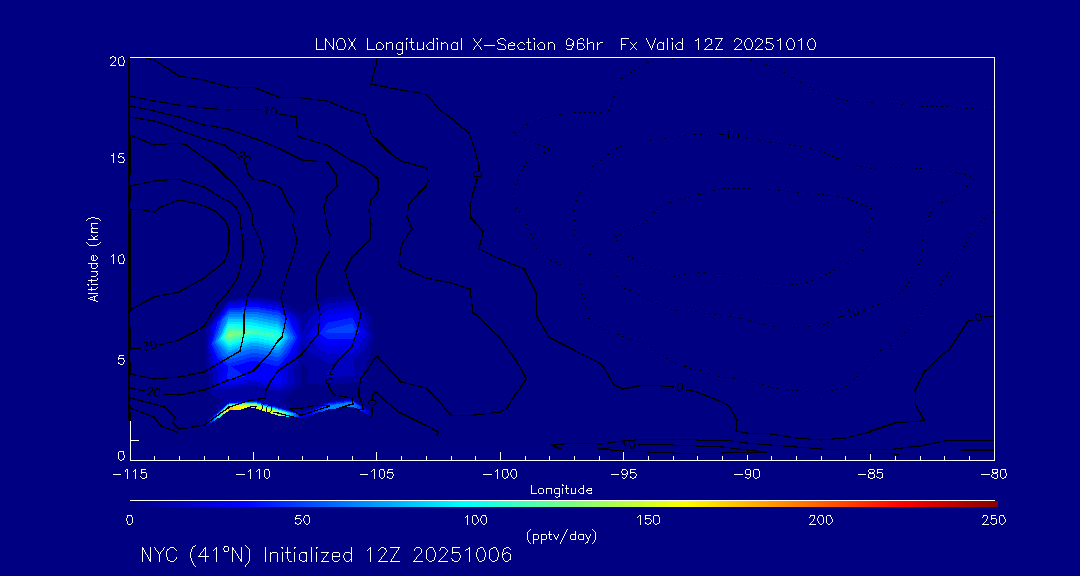
Task: Click the -80 longitude tick label
Action: point(993,474)
